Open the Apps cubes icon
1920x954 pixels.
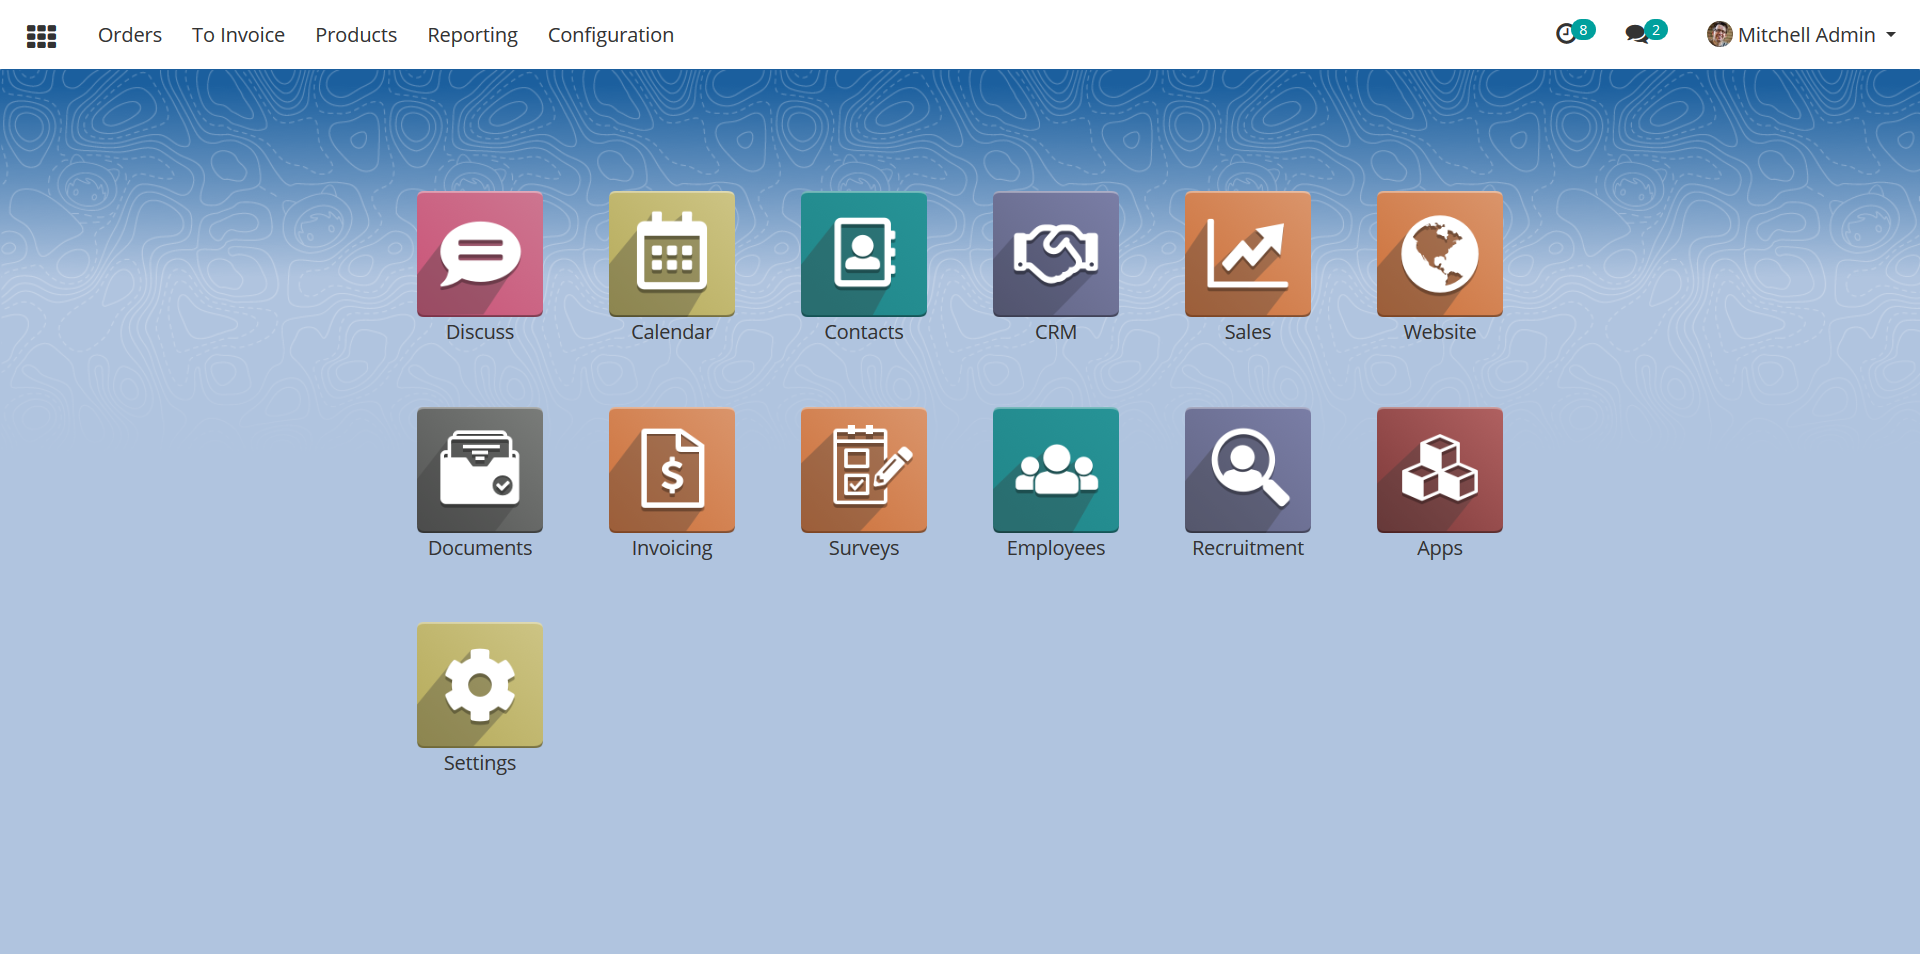click(1440, 470)
